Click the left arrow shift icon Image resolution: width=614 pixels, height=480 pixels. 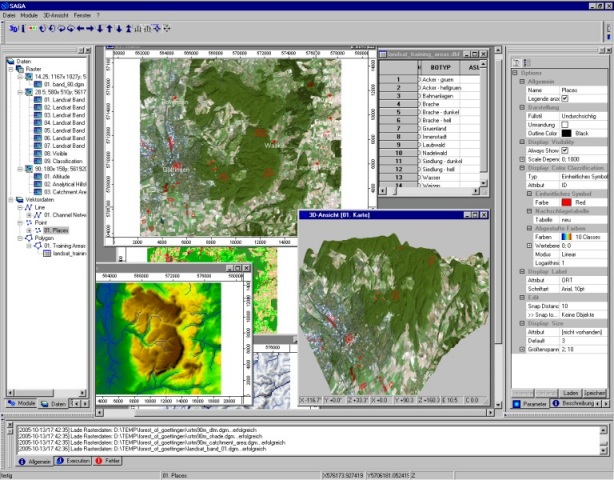tap(80, 29)
